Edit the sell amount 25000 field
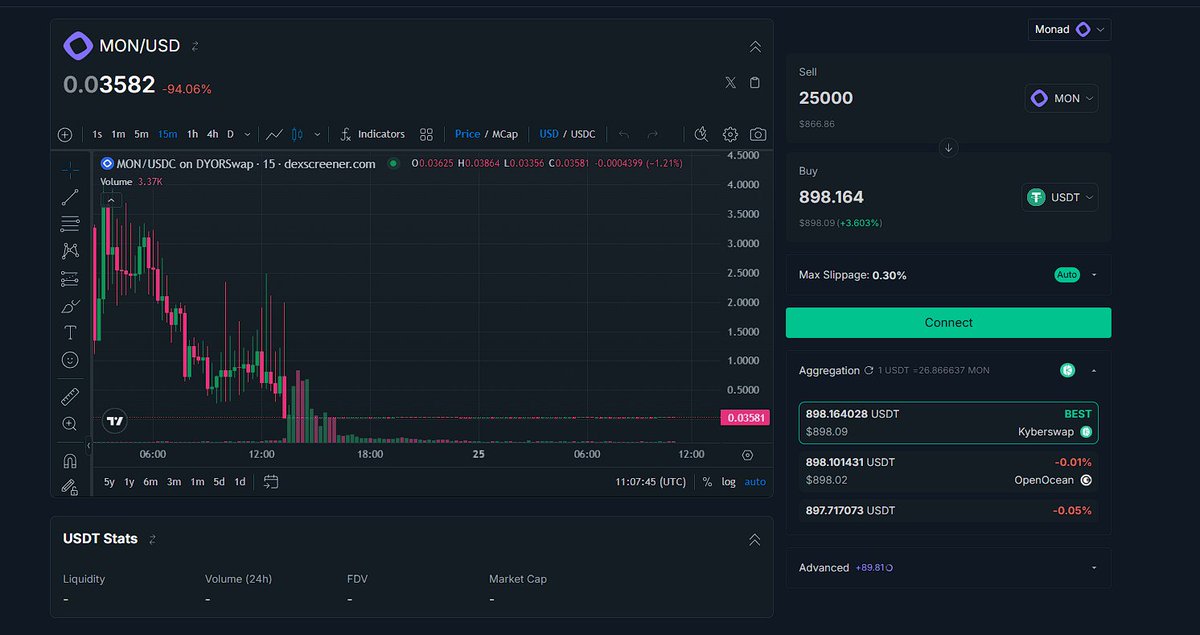This screenshot has width=1200, height=635. click(826, 98)
